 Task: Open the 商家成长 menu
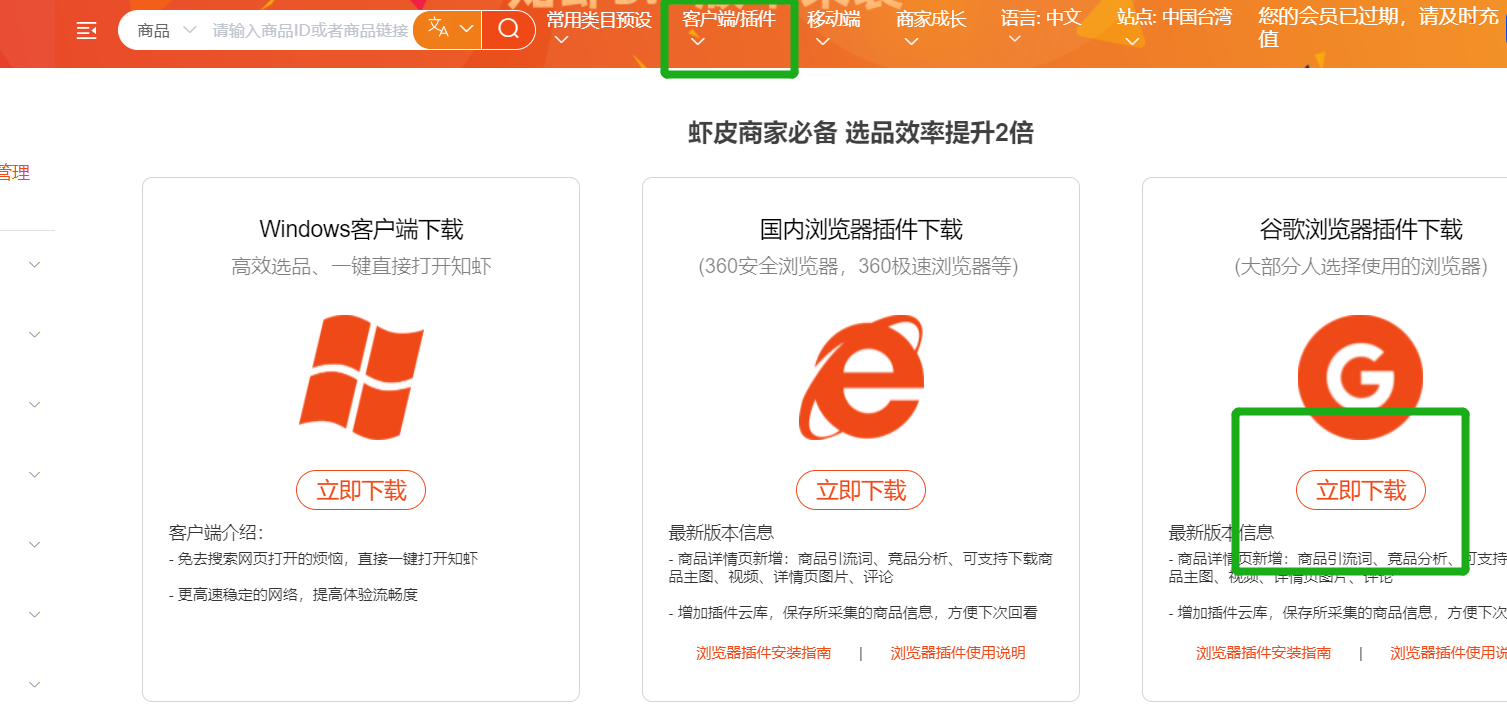(x=931, y=27)
